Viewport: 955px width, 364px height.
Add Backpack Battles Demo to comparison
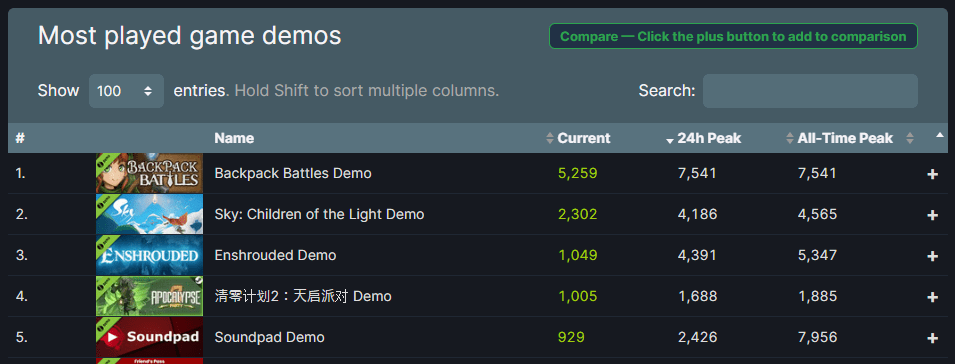tap(932, 174)
